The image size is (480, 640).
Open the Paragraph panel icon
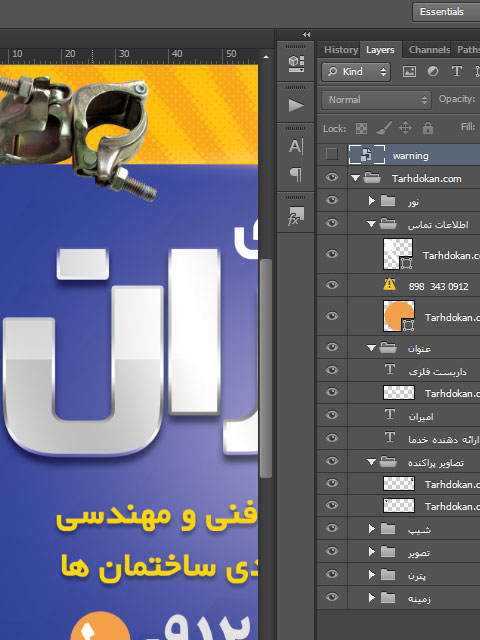(x=296, y=174)
